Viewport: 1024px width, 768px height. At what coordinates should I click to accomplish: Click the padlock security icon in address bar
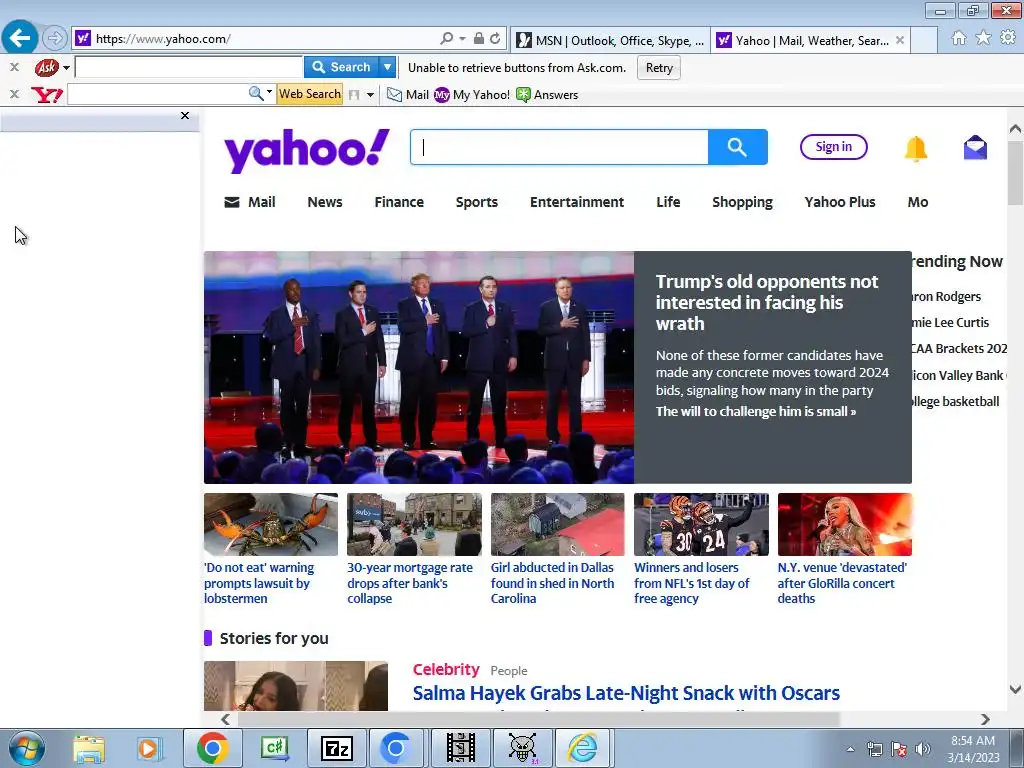coord(479,39)
